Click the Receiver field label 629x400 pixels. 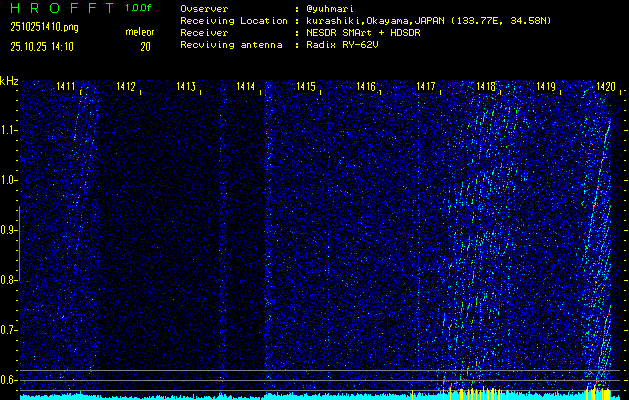click(x=204, y=33)
